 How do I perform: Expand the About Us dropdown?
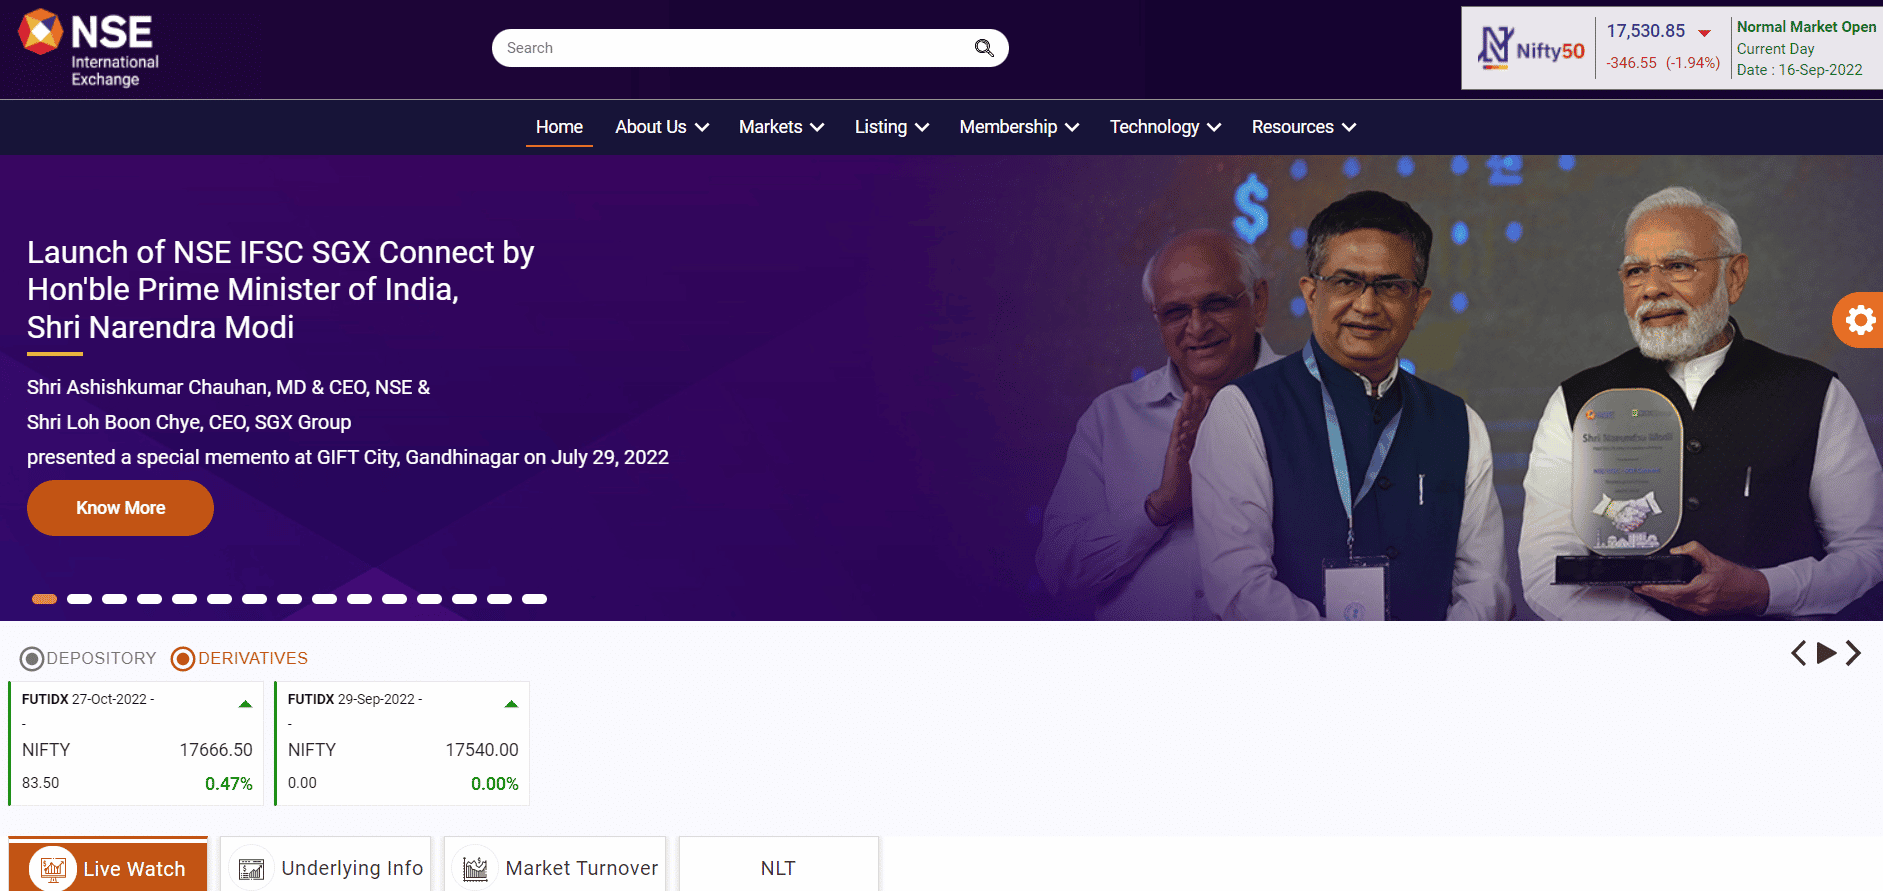pyautogui.click(x=662, y=127)
